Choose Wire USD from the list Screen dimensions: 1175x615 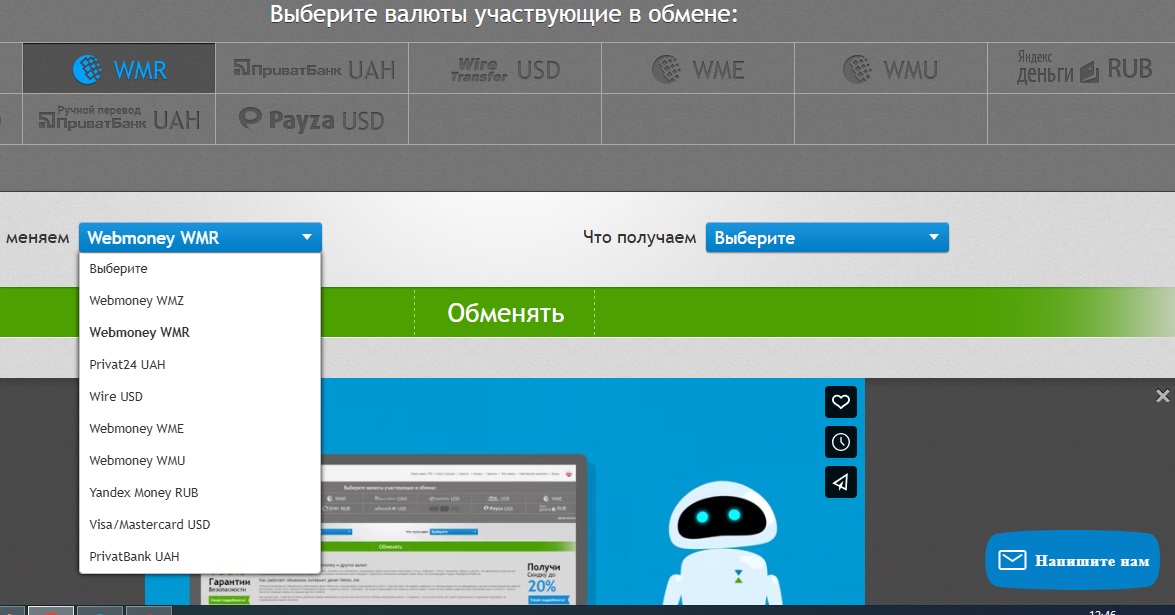pyautogui.click(x=200, y=396)
